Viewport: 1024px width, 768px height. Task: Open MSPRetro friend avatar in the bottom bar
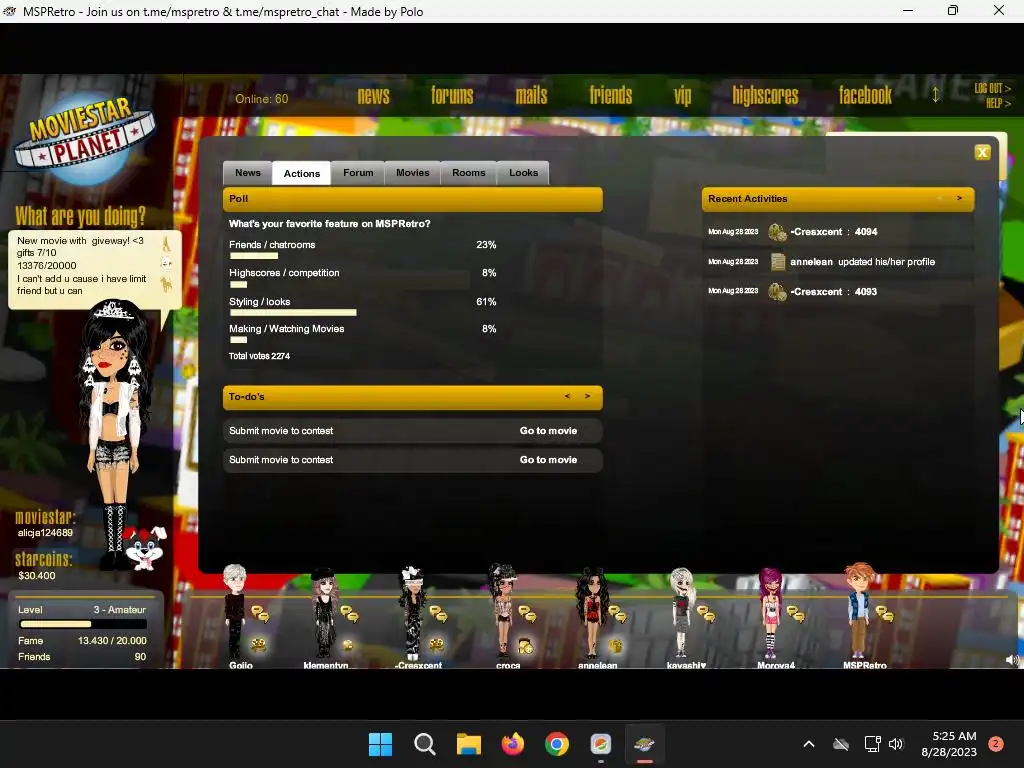(859, 611)
